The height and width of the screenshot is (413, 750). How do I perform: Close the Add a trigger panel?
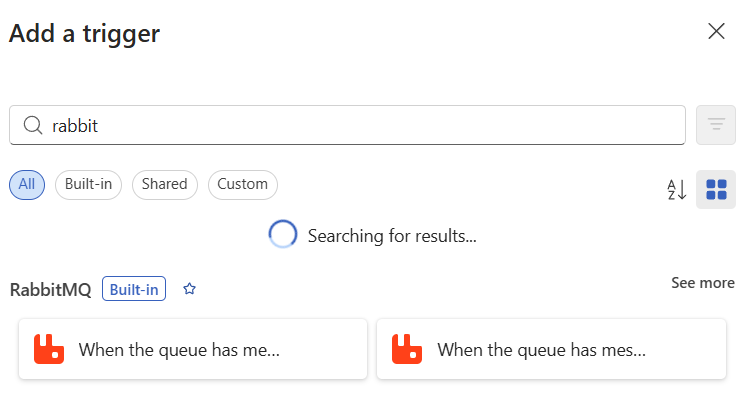point(716,31)
